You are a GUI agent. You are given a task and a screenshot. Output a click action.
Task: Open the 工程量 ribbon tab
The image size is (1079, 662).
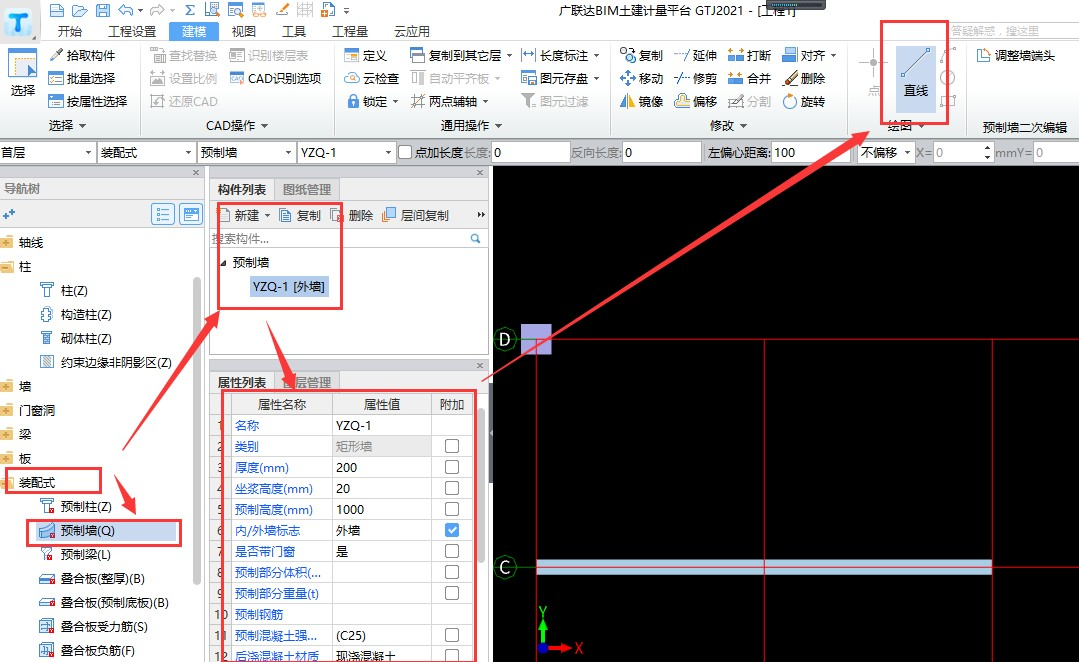pos(350,31)
